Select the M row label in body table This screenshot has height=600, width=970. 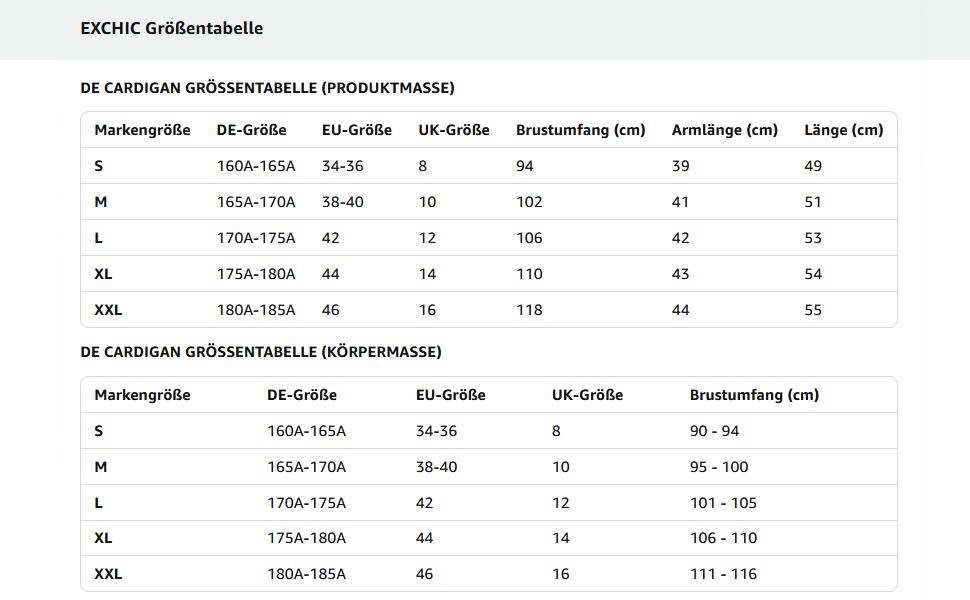100,467
